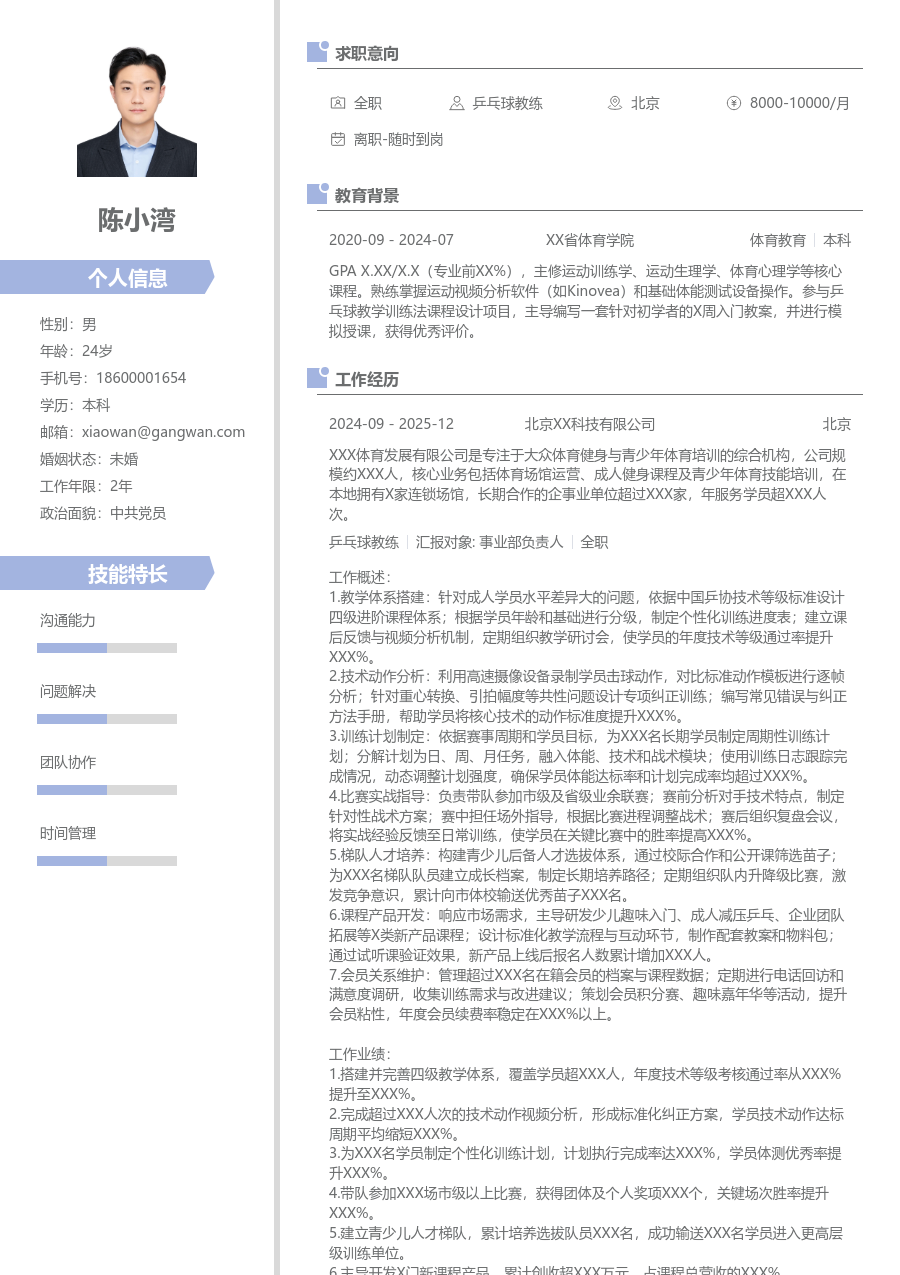Screen dimensions: 900x1275
Task: Click the calendar icon beside 离职-随时到岗
Action: (x=337, y=140)
